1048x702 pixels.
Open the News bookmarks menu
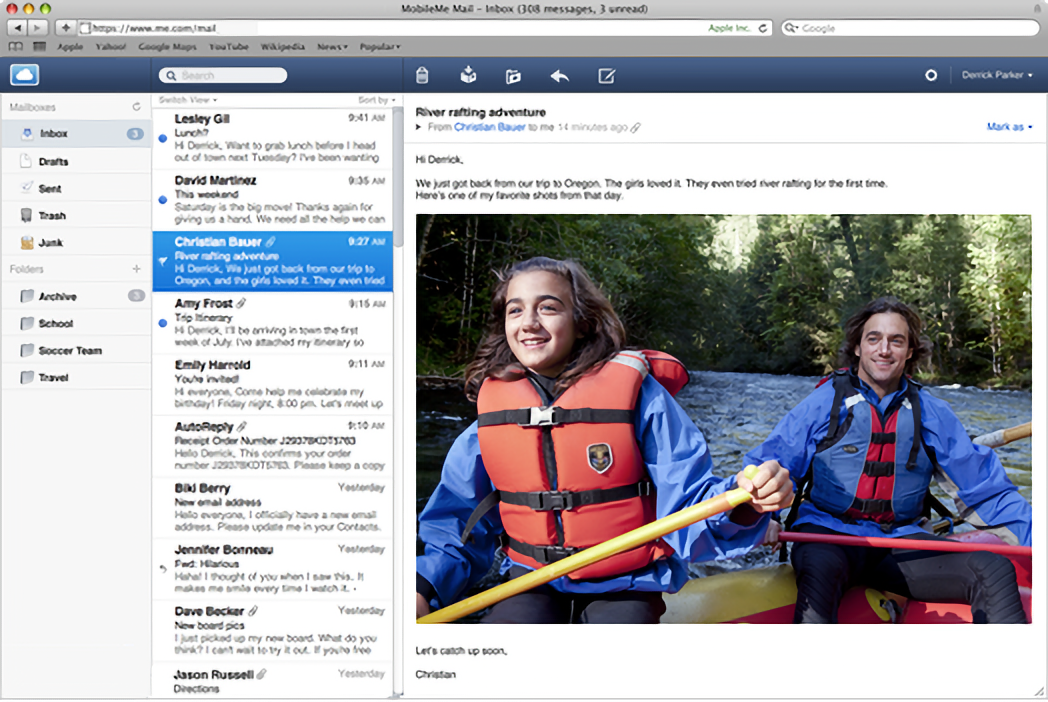click(330, 46)
